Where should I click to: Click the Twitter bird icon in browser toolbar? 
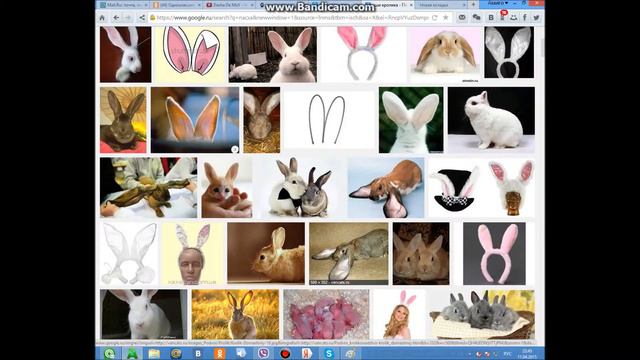(x=536, y=18)
